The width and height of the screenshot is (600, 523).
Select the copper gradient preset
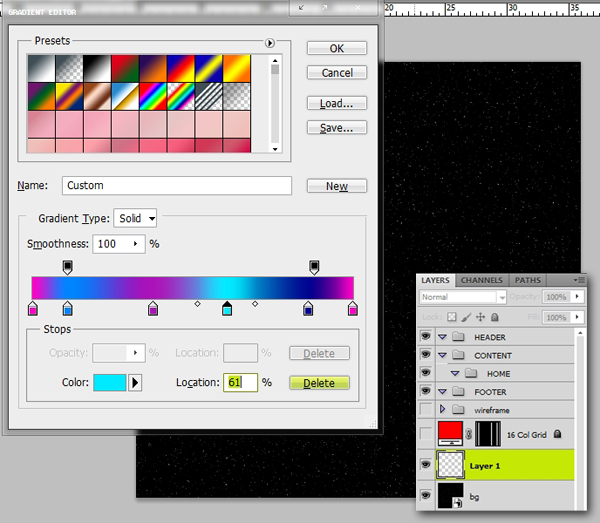tap(97, 96)
